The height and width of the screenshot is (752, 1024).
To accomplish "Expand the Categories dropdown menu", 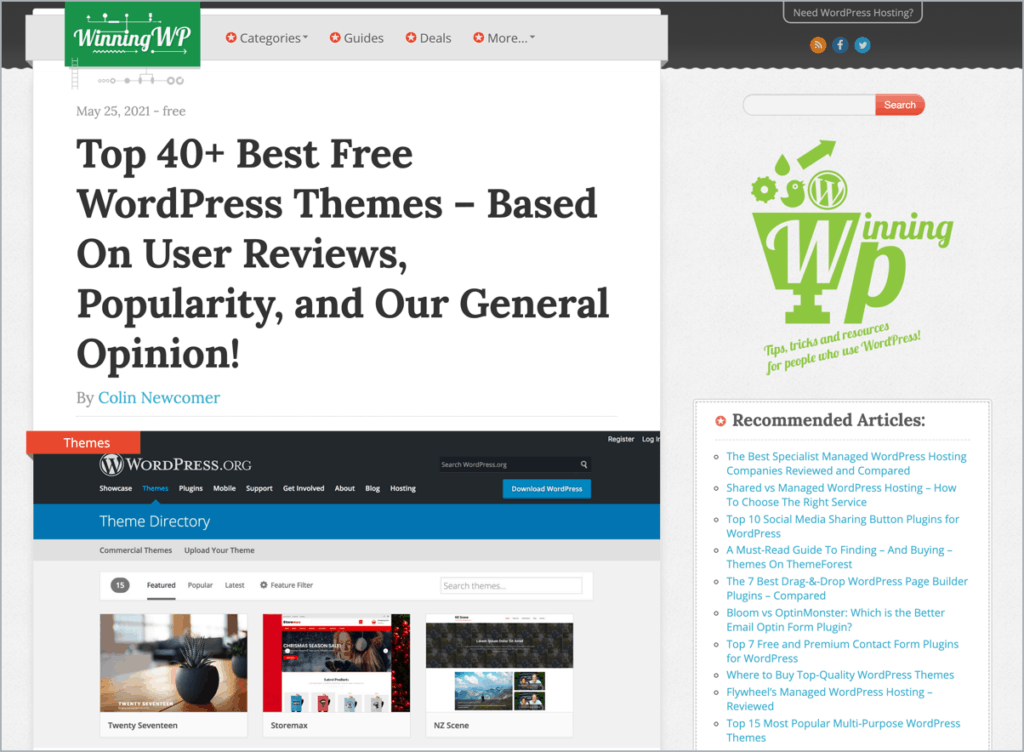I will pos(267,38).
